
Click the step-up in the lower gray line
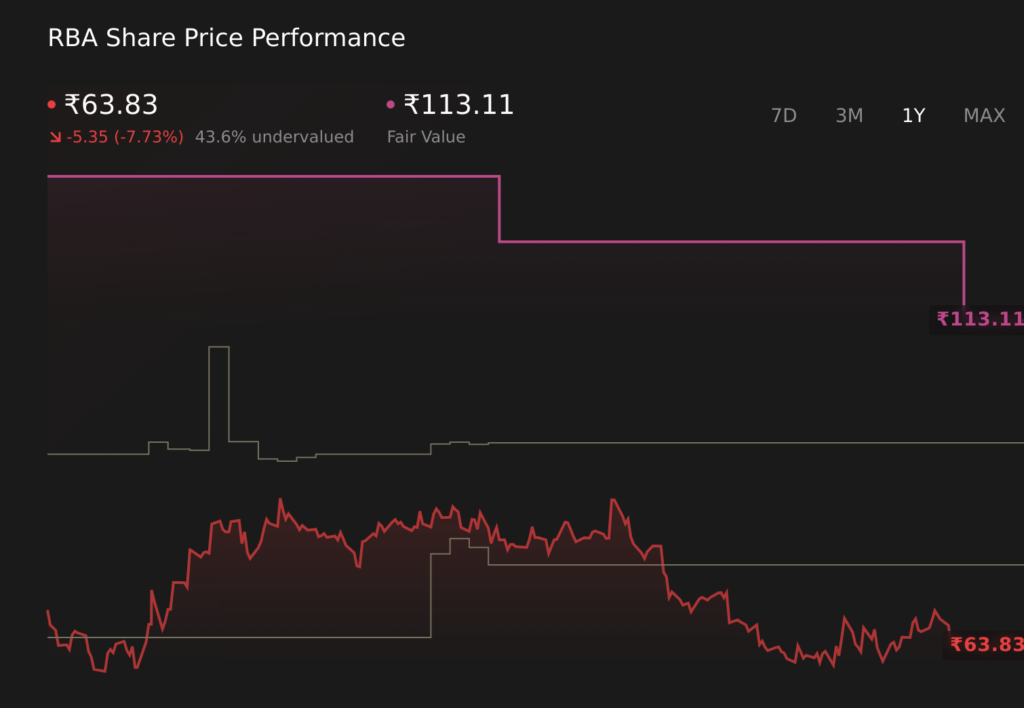[431, 595]
